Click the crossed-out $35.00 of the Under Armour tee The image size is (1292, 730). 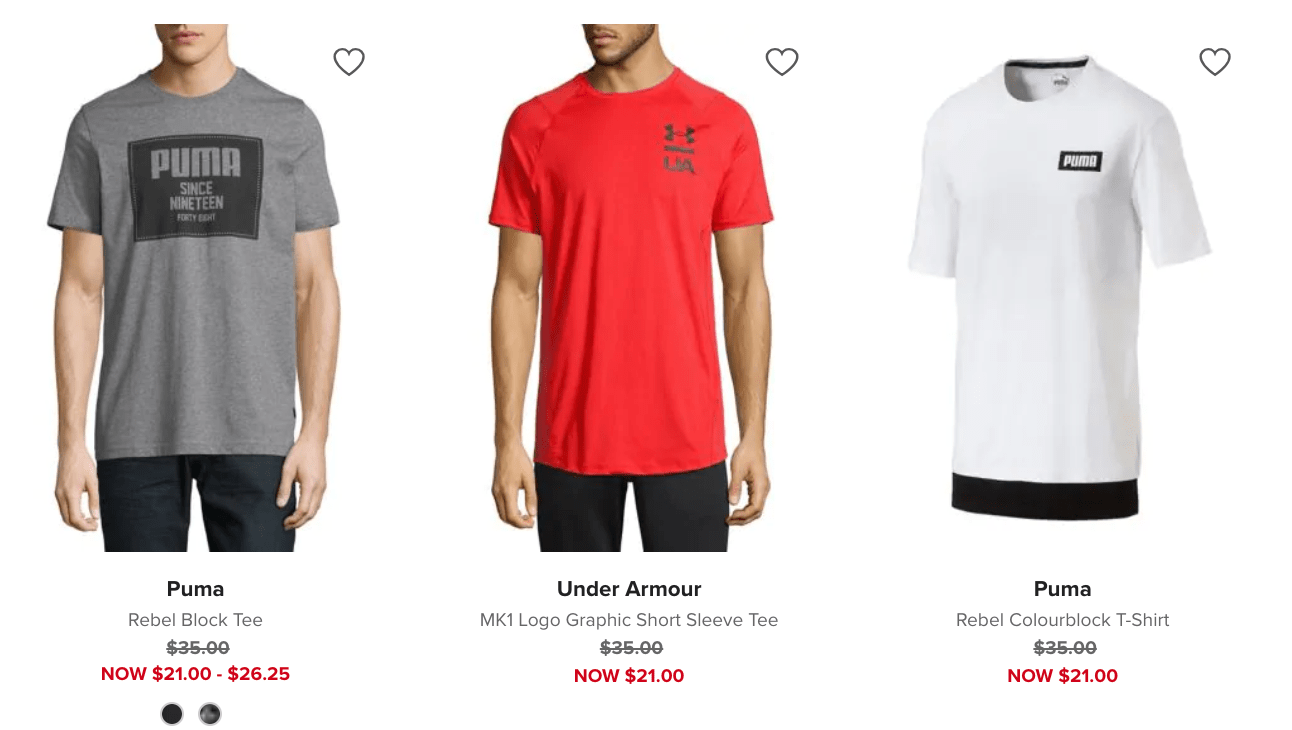[631, 648]
